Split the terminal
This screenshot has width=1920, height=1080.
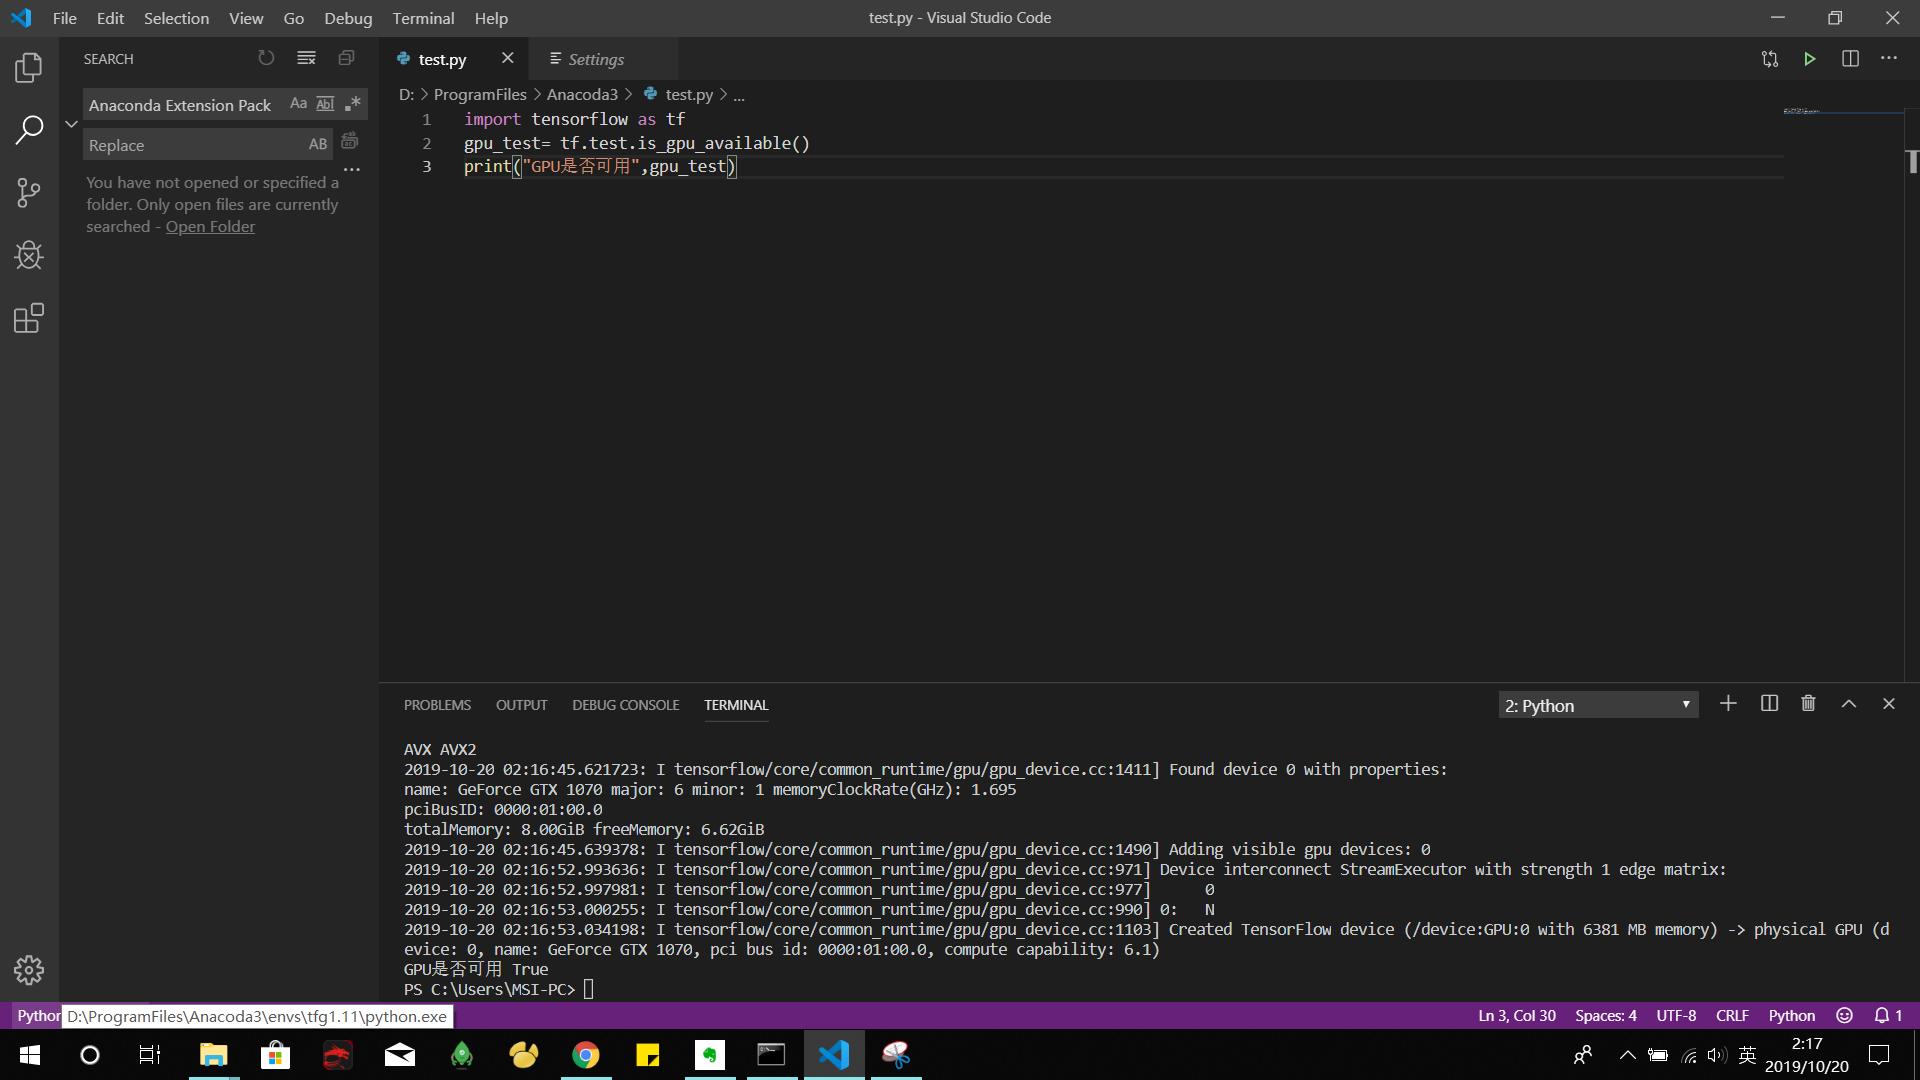(x=1769, y=704)
